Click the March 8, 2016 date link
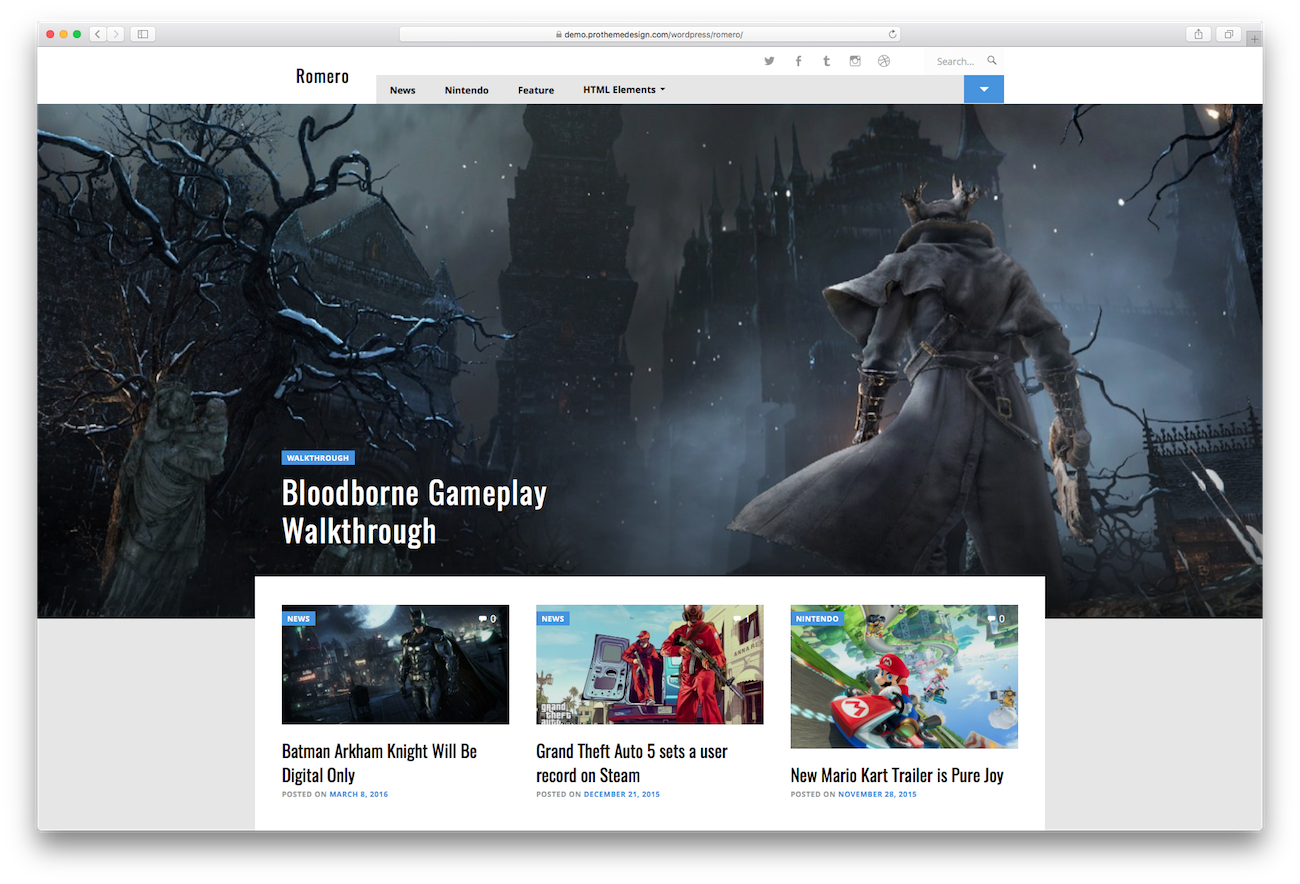1300x884 pixels. (x=359, y=794)
